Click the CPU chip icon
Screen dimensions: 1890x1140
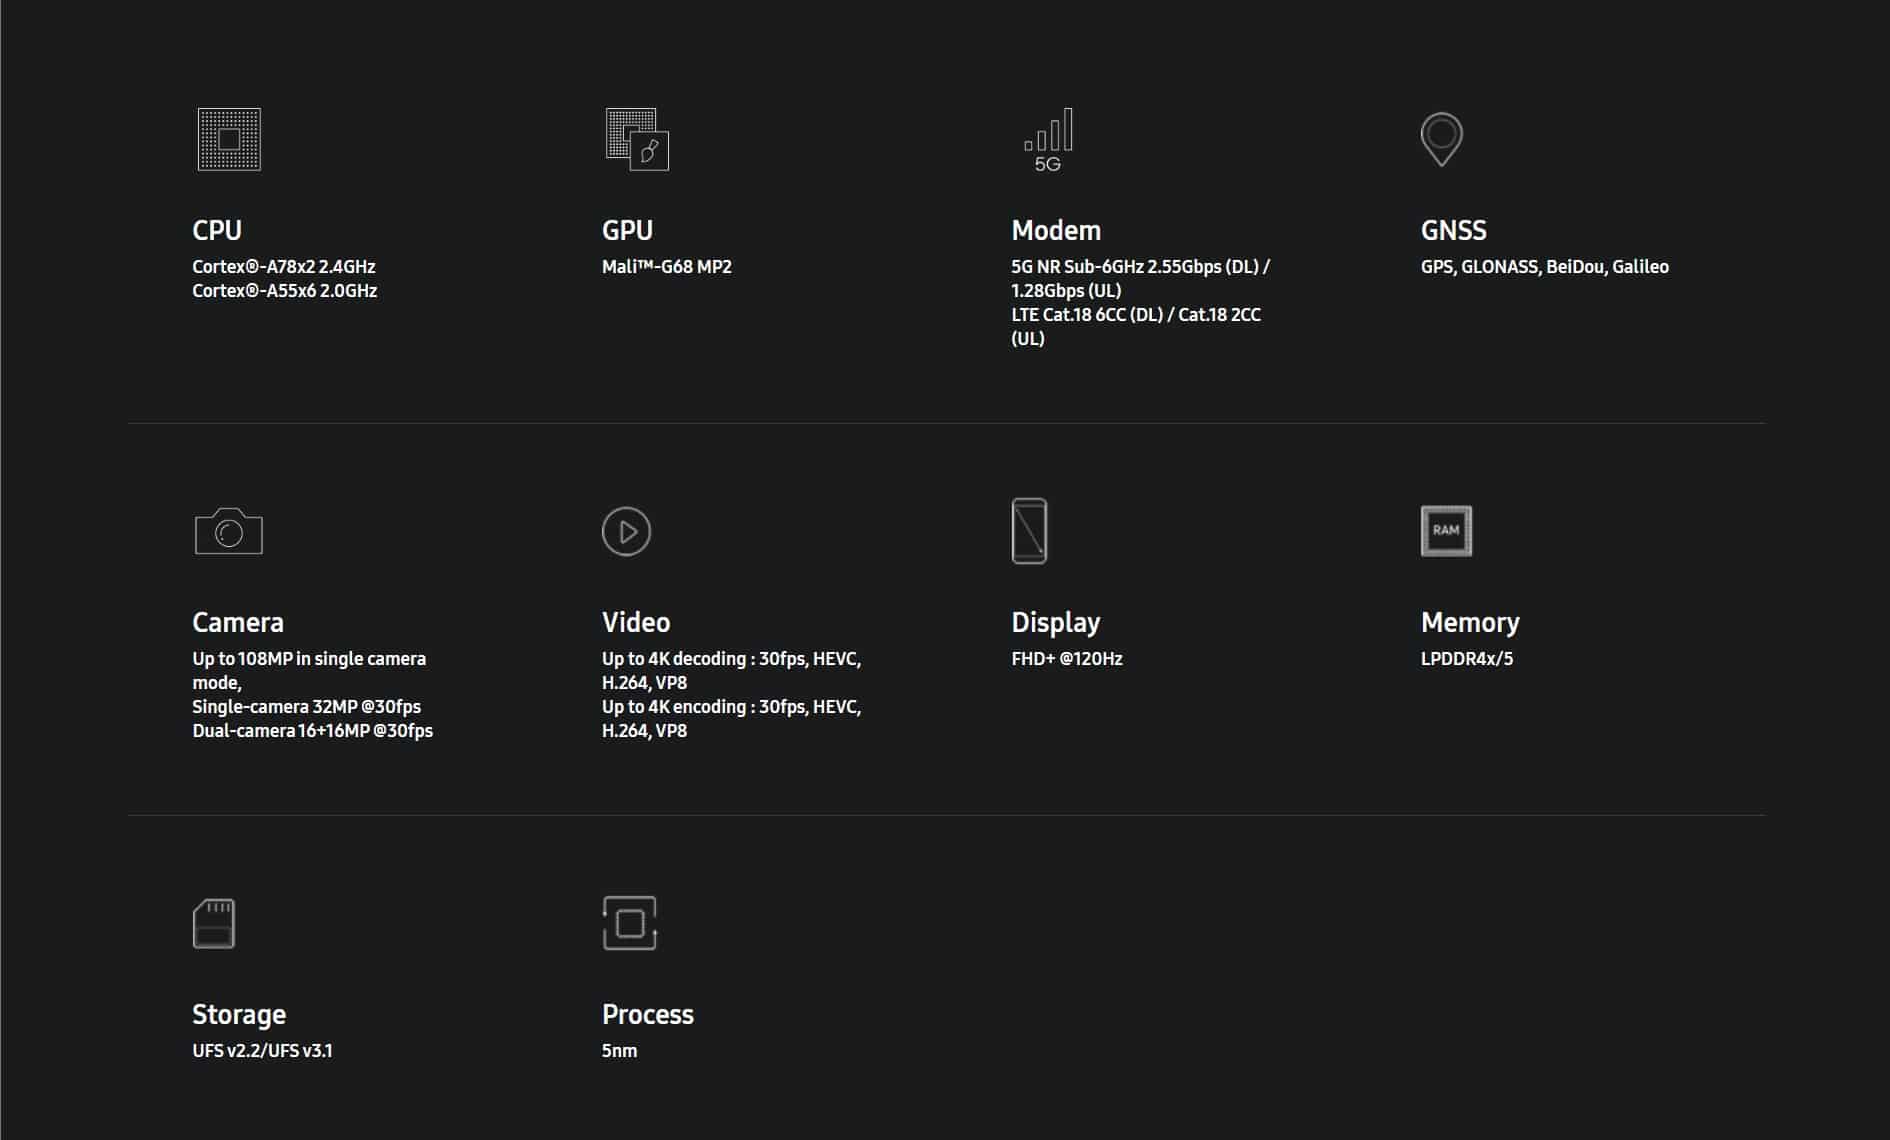pyautogui.click(x=229, y=139)
